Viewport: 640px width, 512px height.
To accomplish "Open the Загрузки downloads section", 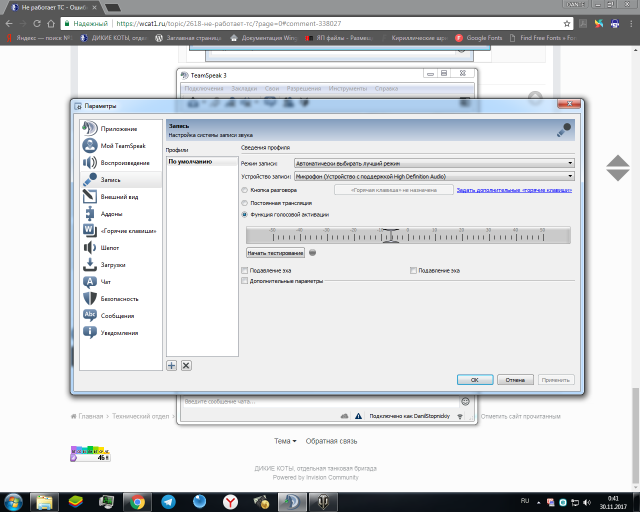I will [x=112, y=265].
